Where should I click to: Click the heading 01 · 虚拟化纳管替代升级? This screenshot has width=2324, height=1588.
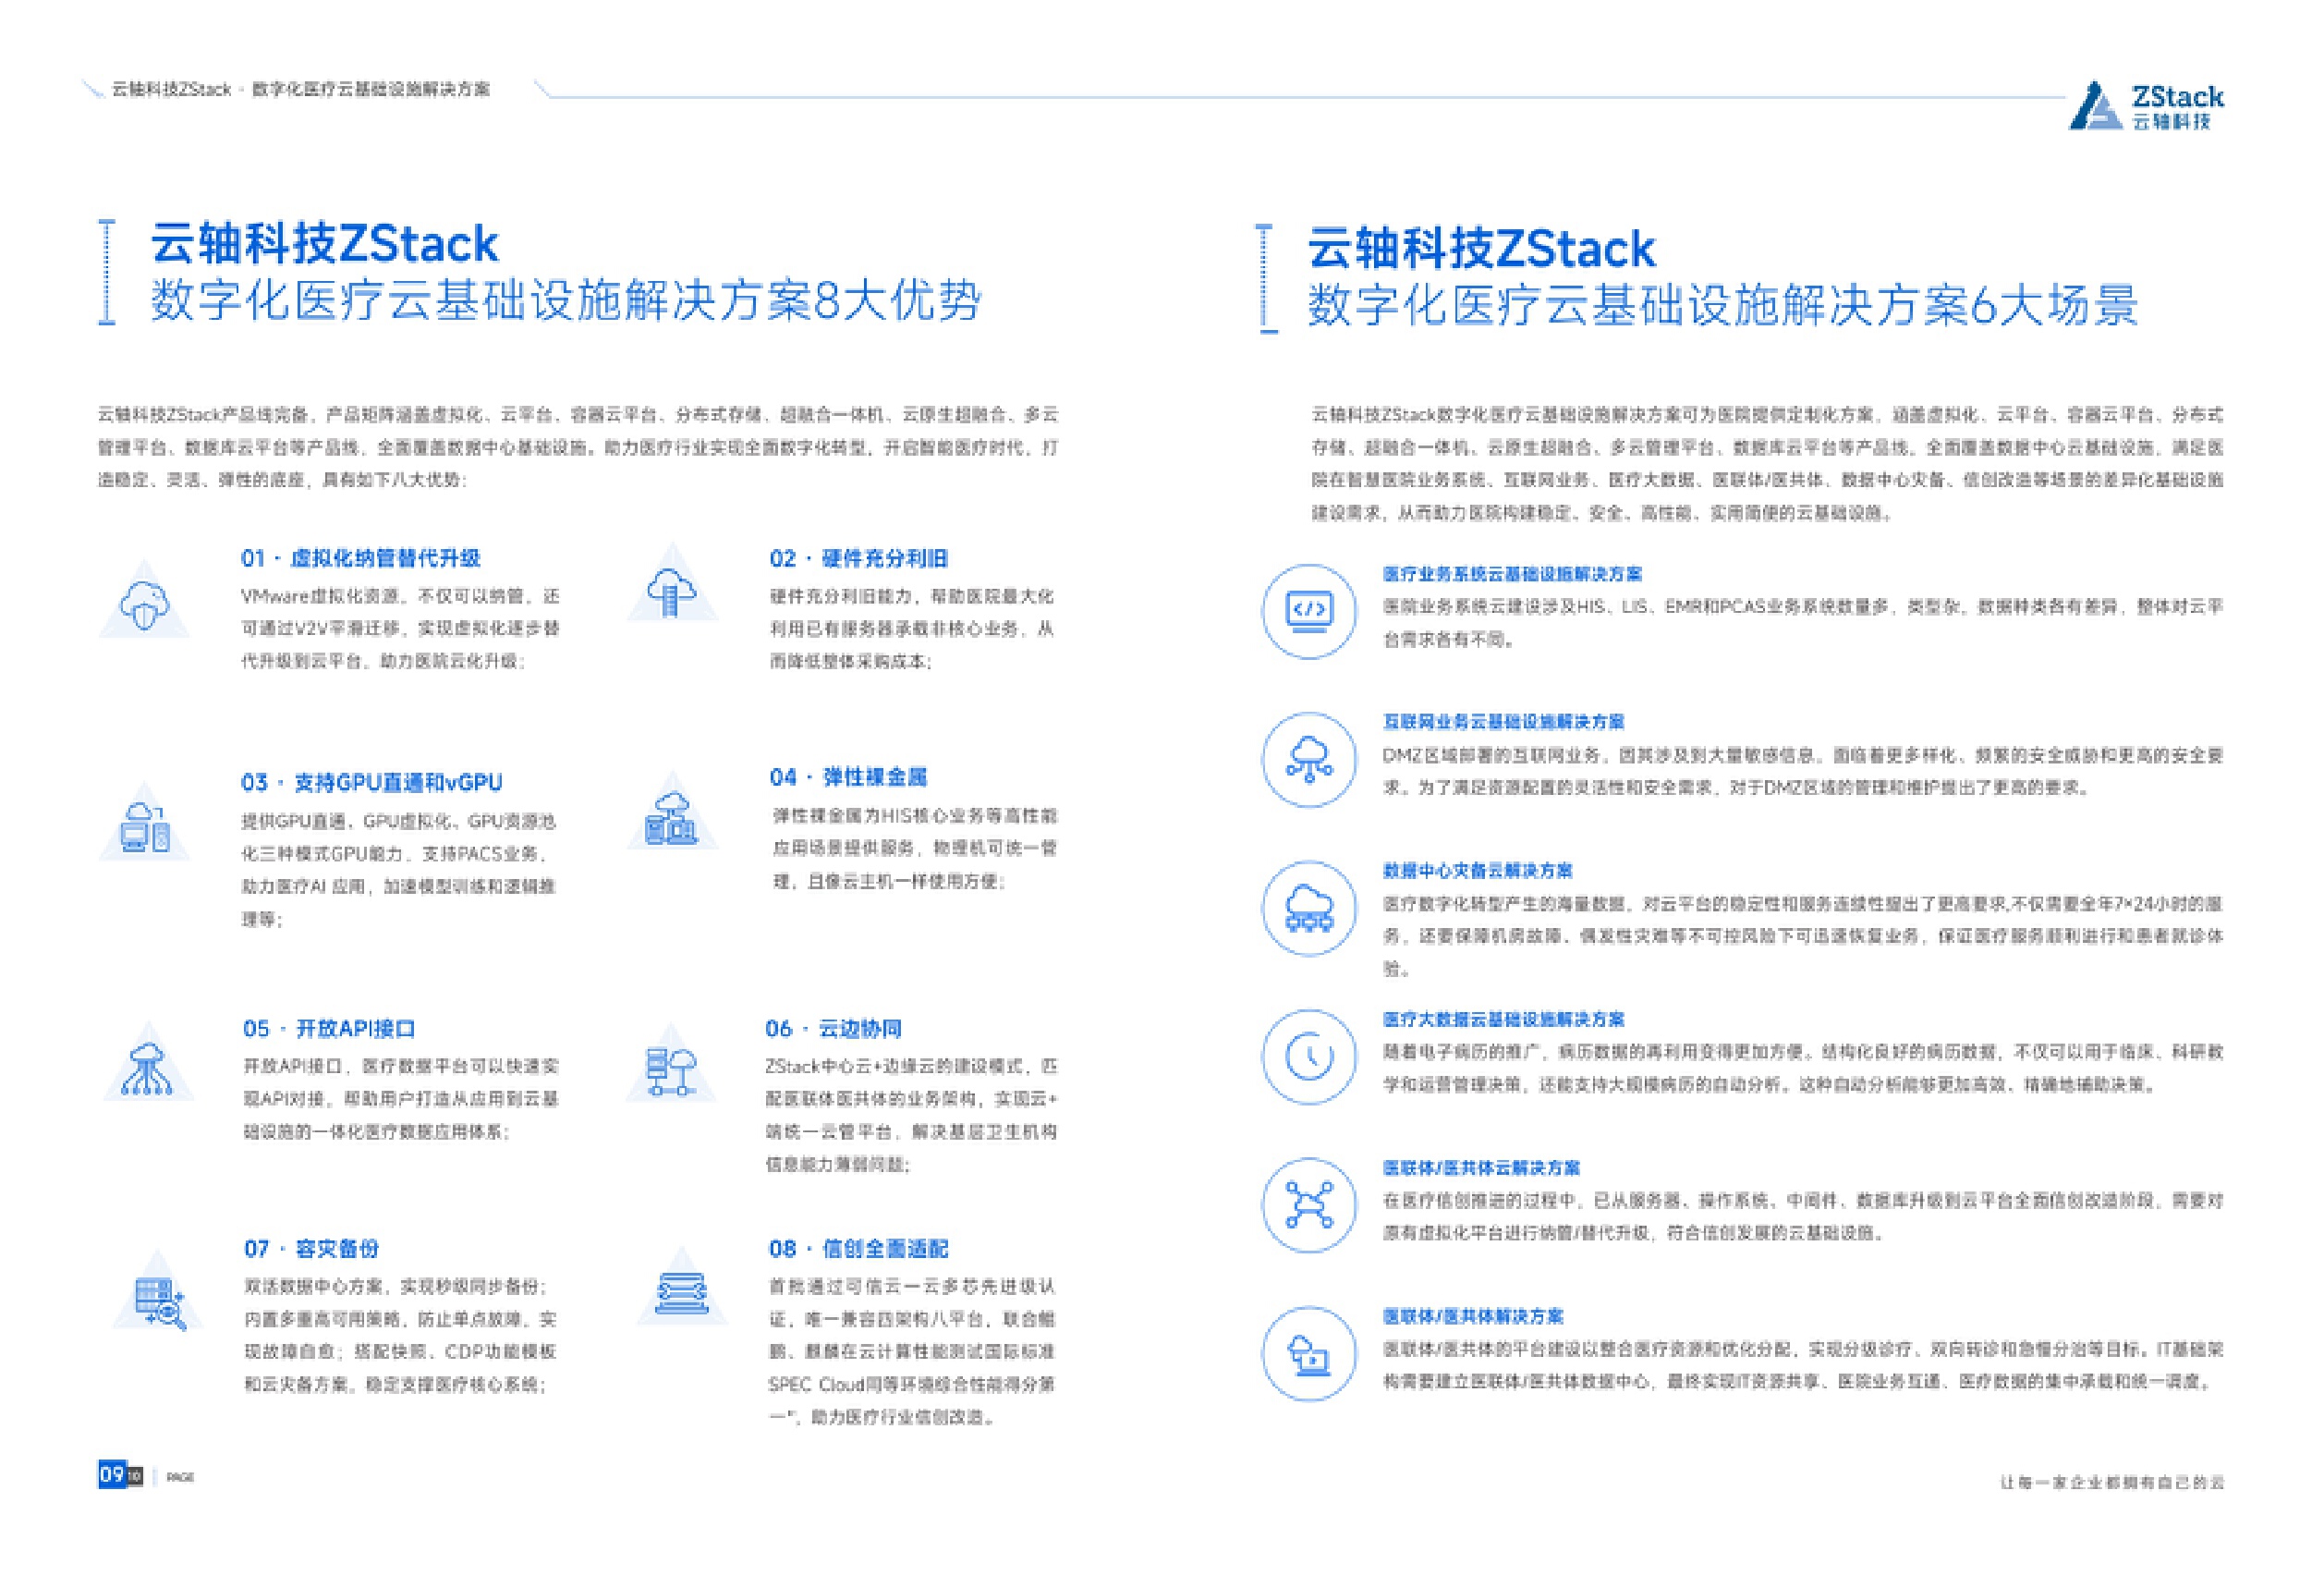point(360,558)
